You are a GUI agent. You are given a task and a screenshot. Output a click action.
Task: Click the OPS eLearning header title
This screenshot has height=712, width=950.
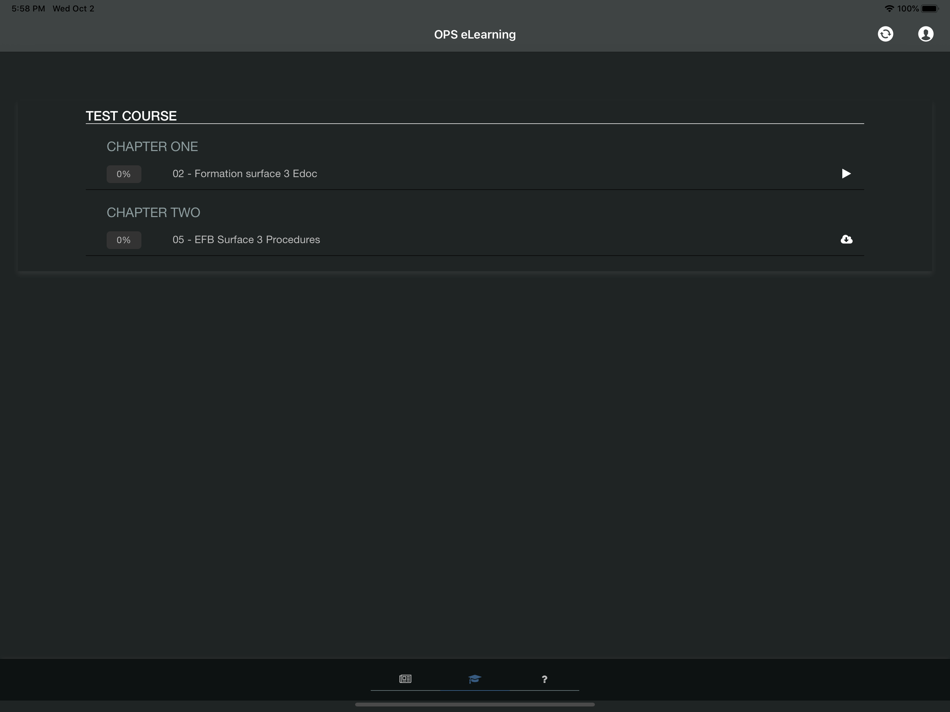point(474,35)
